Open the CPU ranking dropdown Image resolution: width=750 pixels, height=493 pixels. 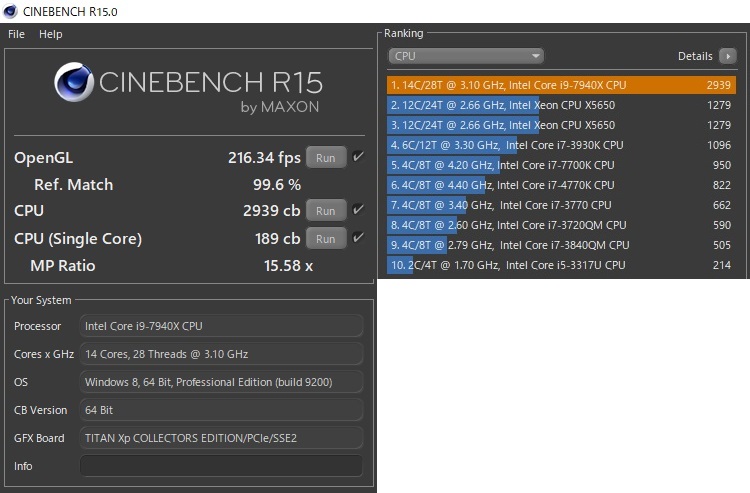tap(466, 56)
